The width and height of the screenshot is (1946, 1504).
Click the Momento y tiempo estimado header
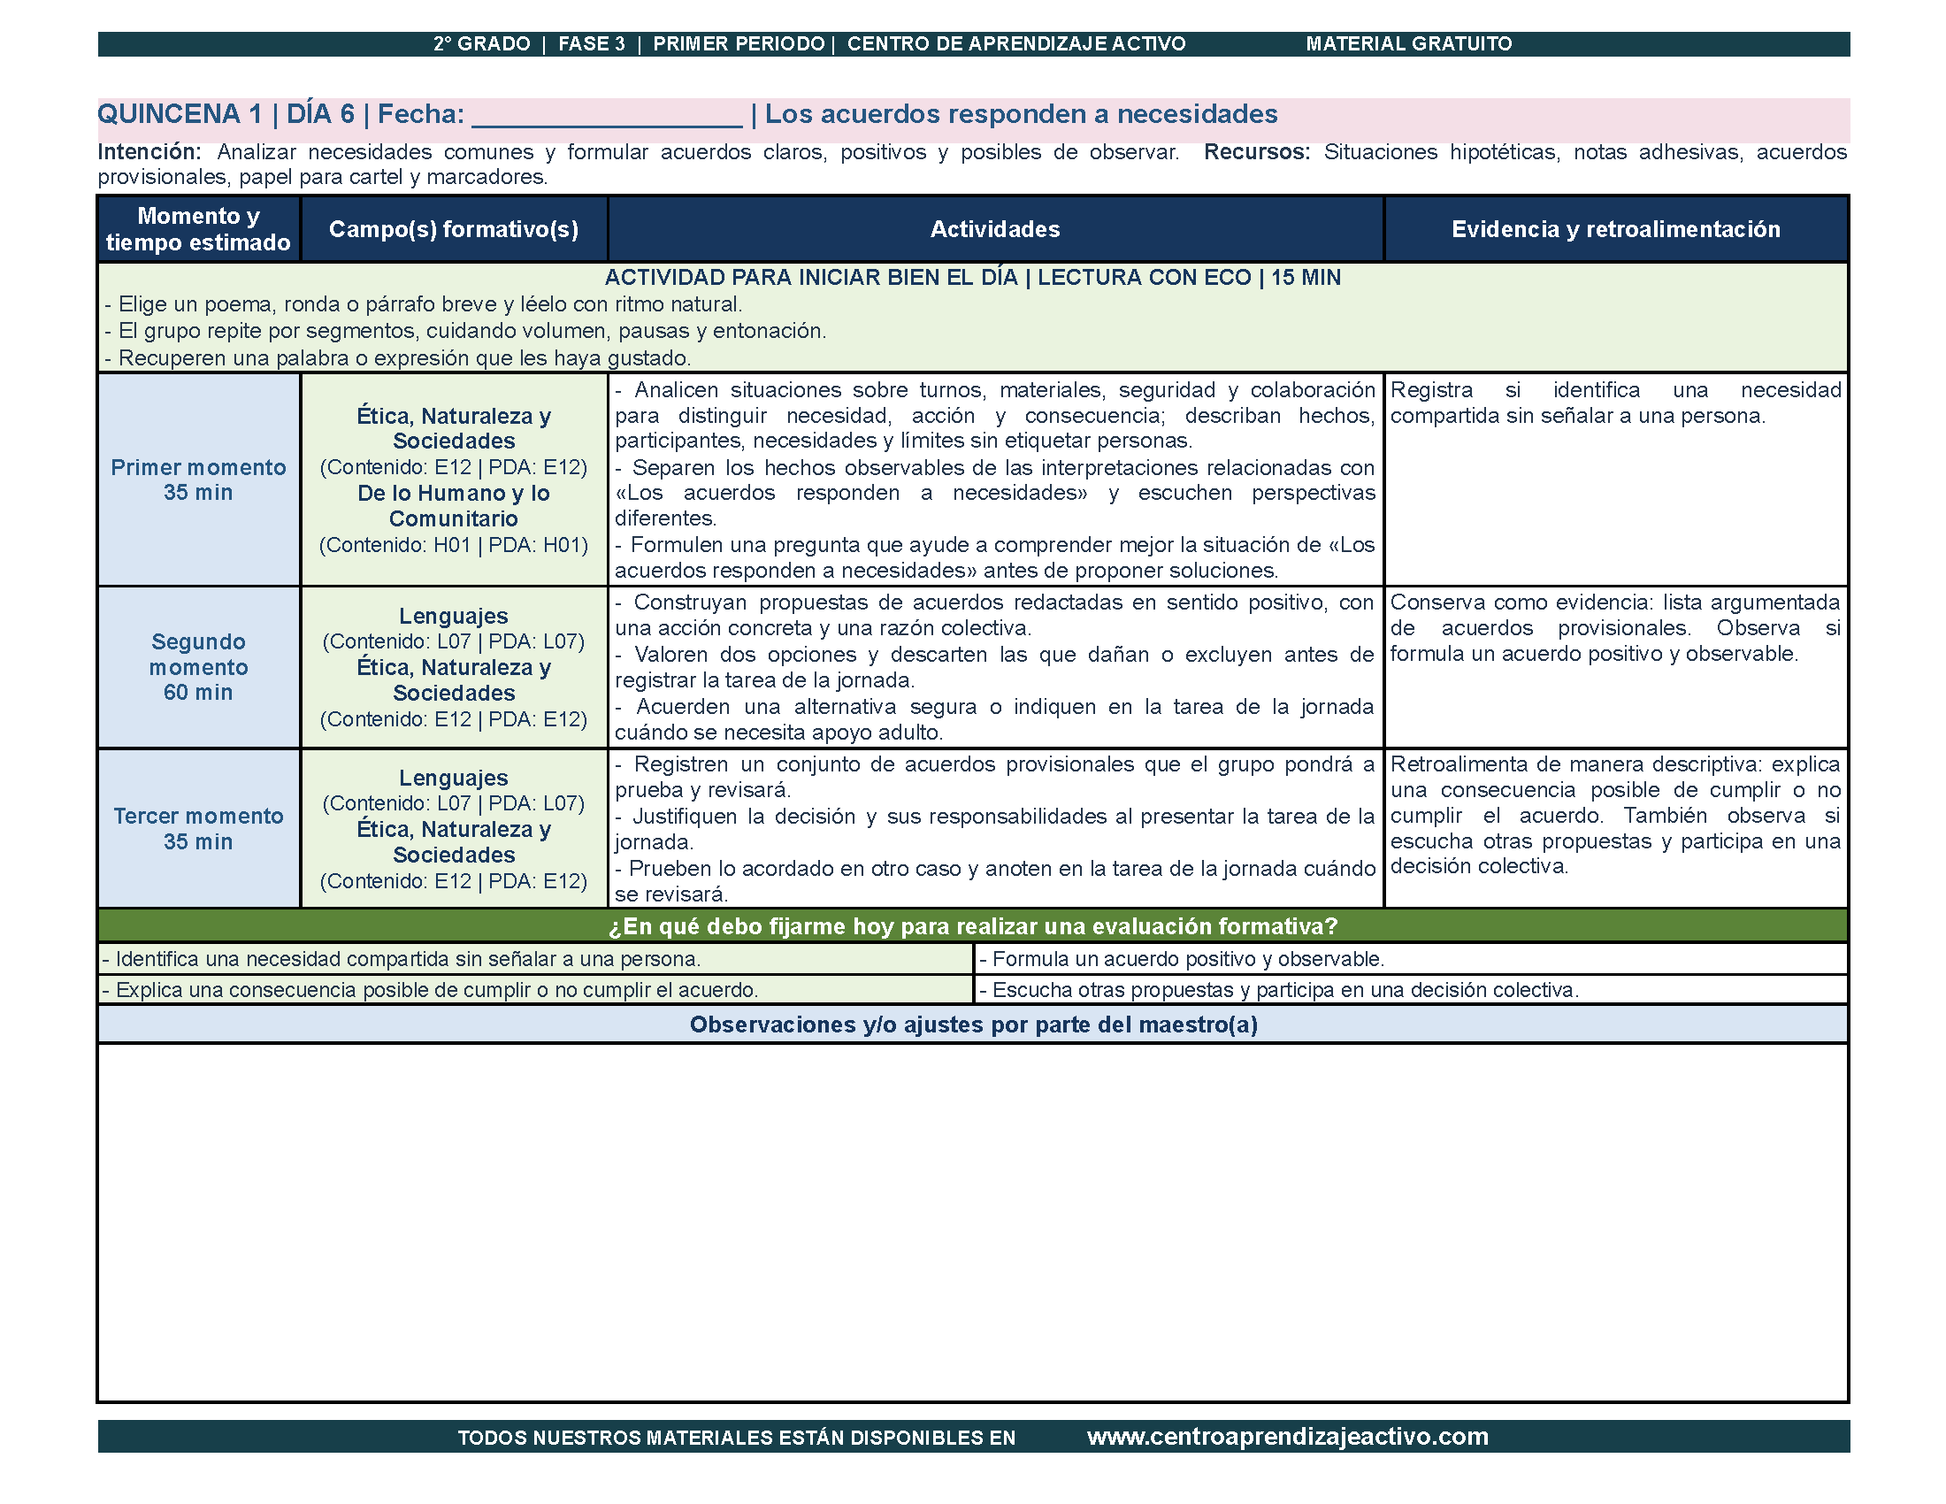(199, 229)
